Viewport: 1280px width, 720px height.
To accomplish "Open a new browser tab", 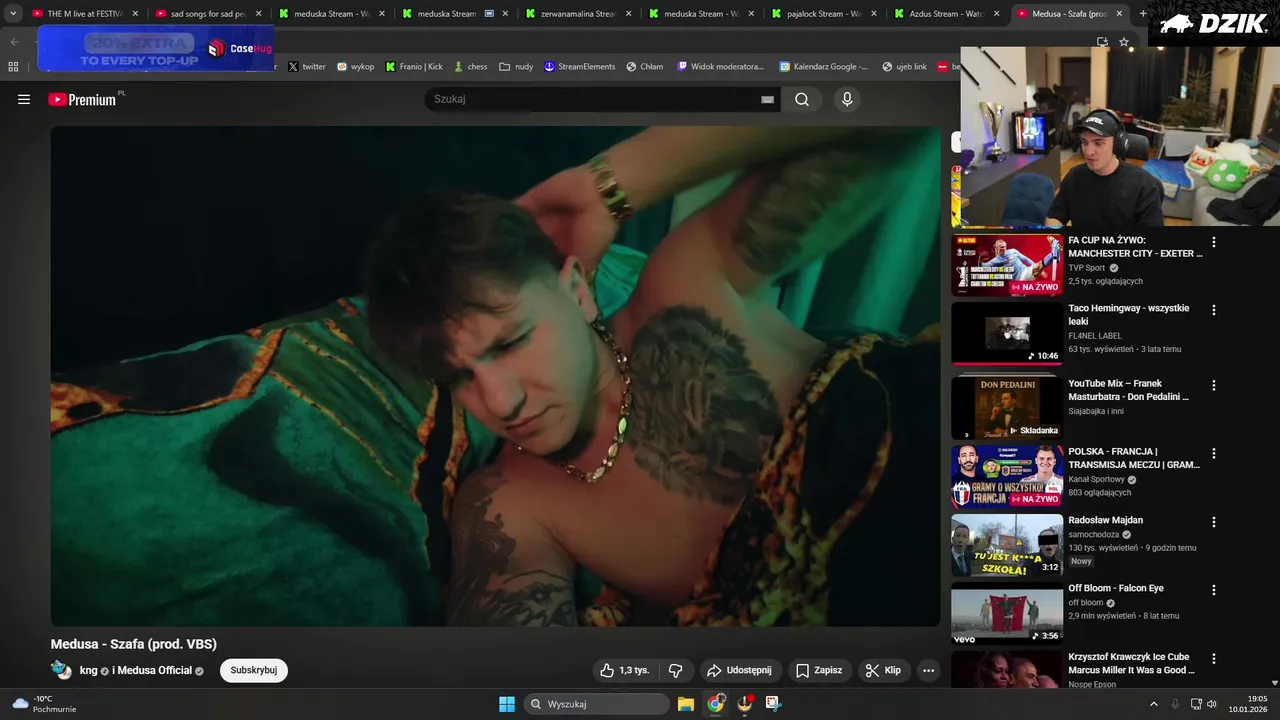I will [1142, 14].
